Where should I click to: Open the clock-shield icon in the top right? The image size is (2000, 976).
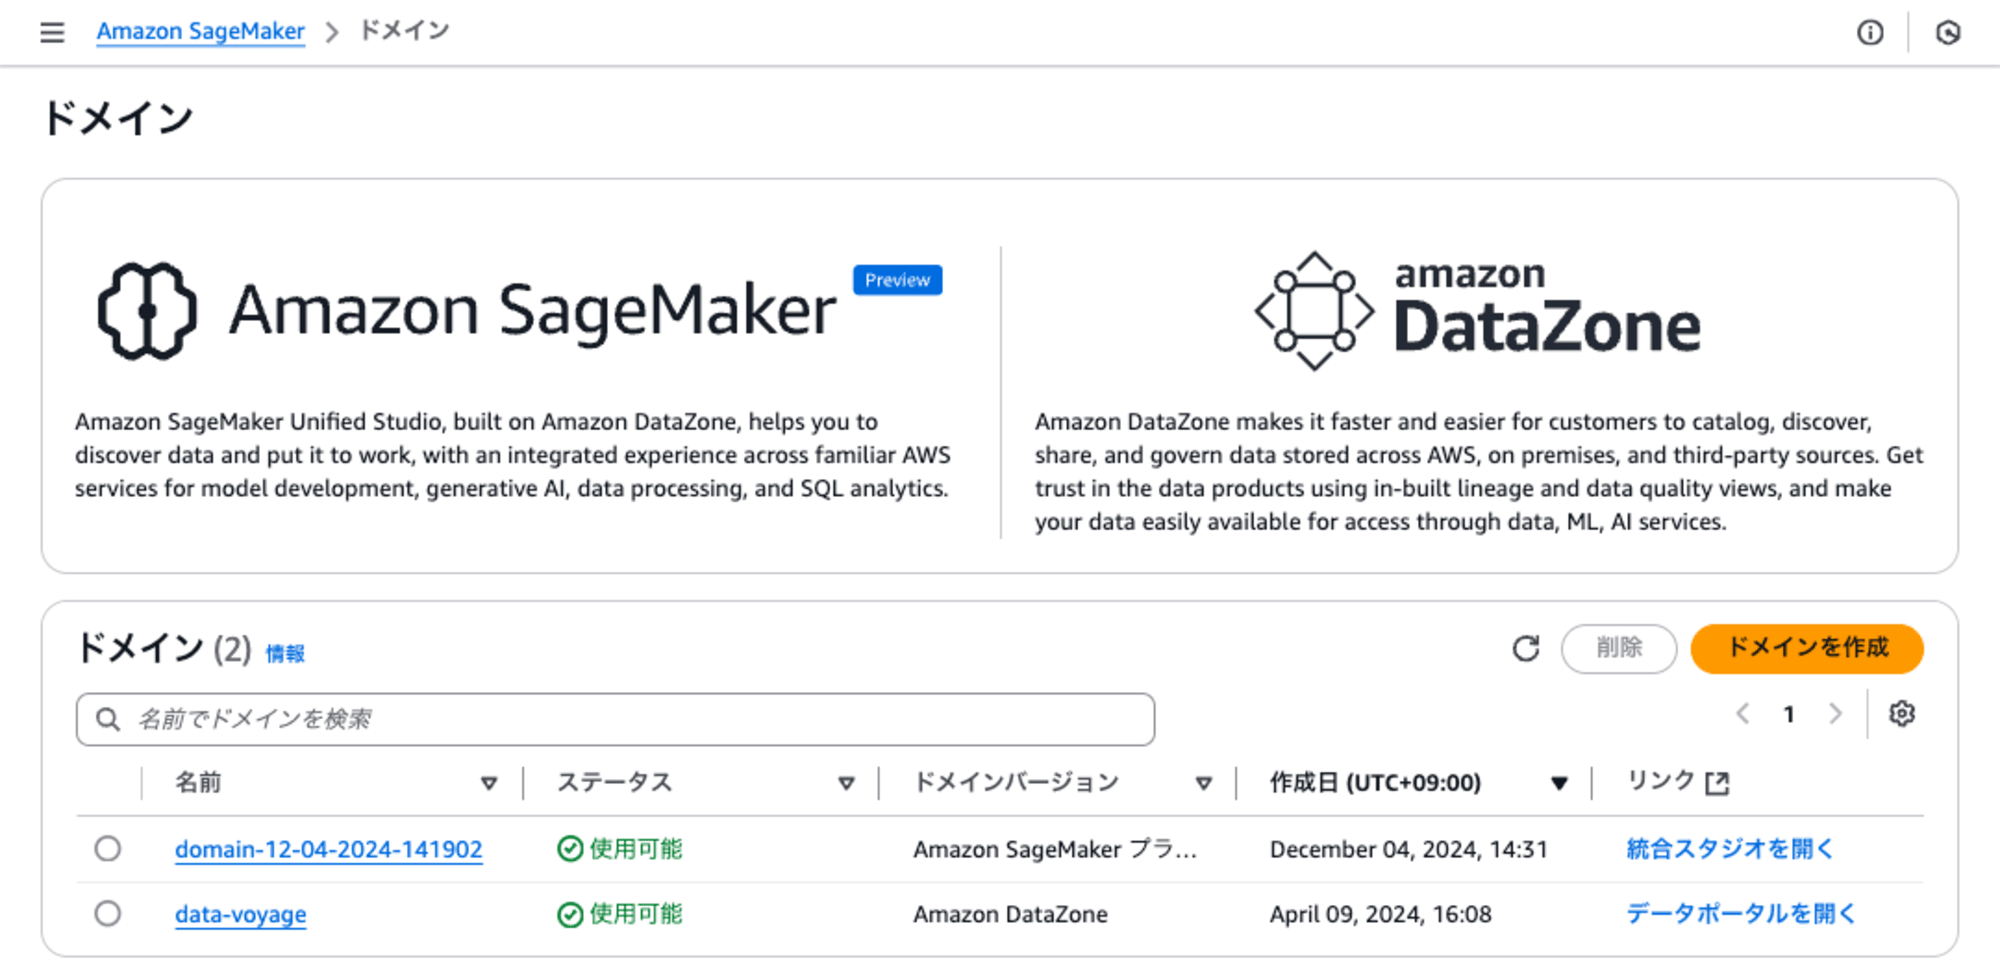[1948, 33]
